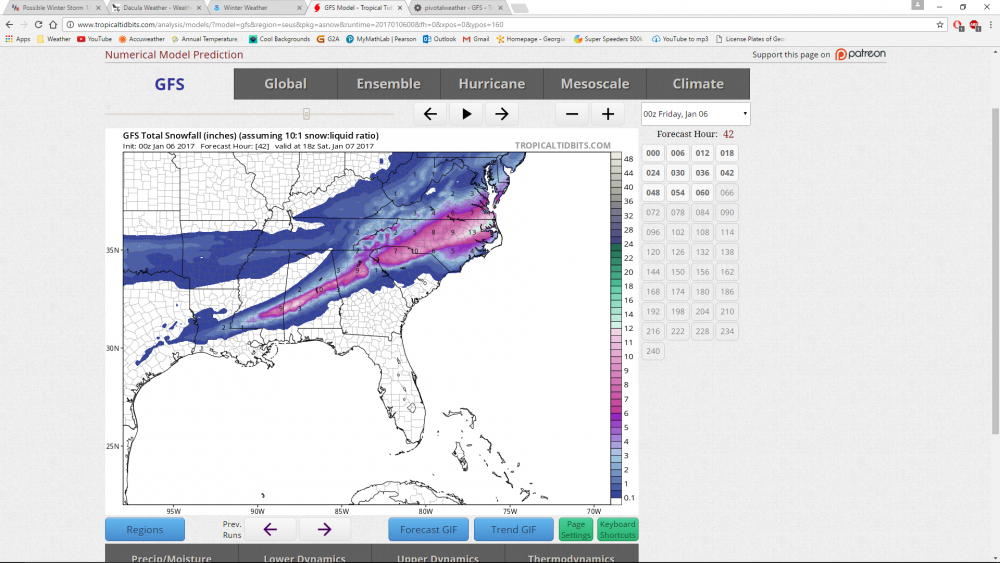
Task: Load the previous model run with the left arrow
Action: 270,529
